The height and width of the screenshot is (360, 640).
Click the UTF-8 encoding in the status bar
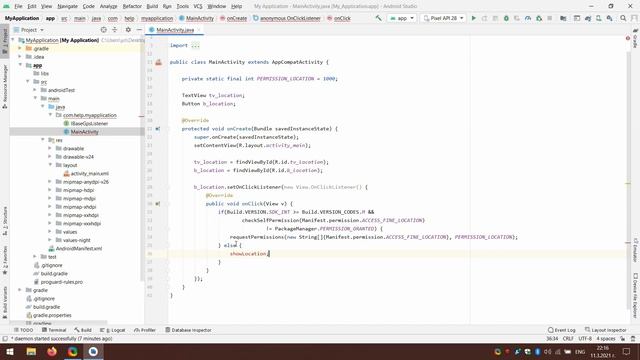point(584,338)
